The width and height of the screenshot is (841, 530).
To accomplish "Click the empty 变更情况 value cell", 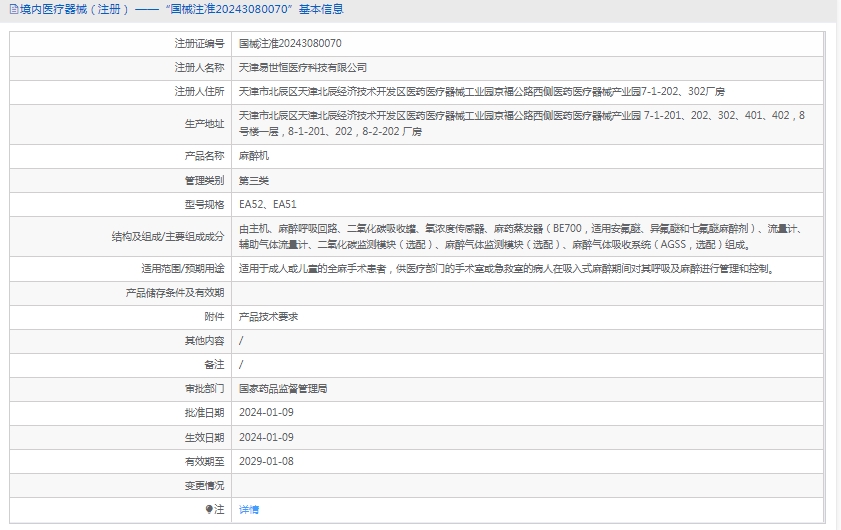I will tap(530, 485).
